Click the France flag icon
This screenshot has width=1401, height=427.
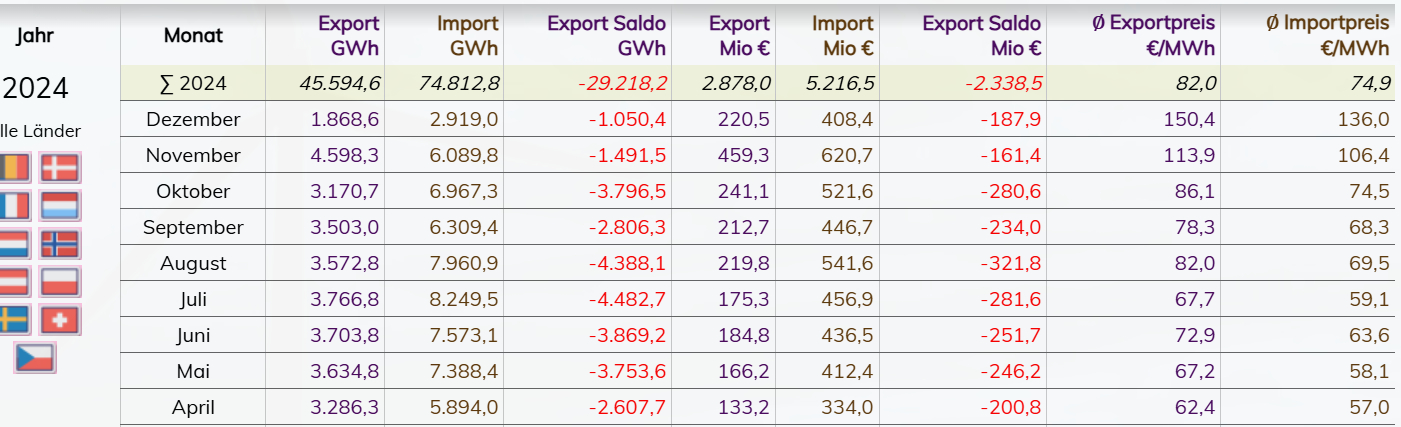tap(14, 206)
